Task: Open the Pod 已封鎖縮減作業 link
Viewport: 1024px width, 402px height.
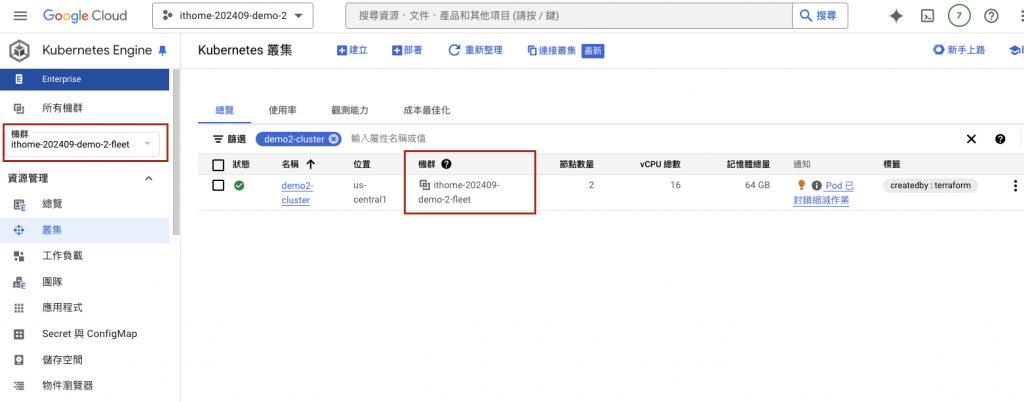Action: pos(824,193)
